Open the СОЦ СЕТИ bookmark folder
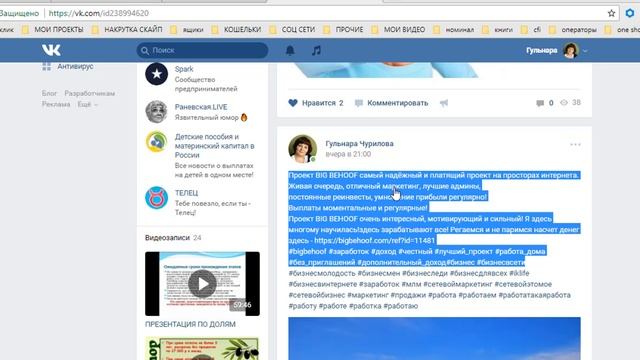This screenshot has width=640, height=360. coord(293,29)
